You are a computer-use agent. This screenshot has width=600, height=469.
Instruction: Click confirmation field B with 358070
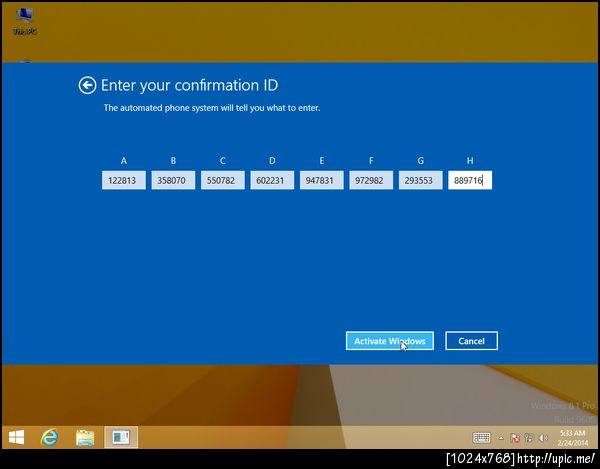(173, 180)
